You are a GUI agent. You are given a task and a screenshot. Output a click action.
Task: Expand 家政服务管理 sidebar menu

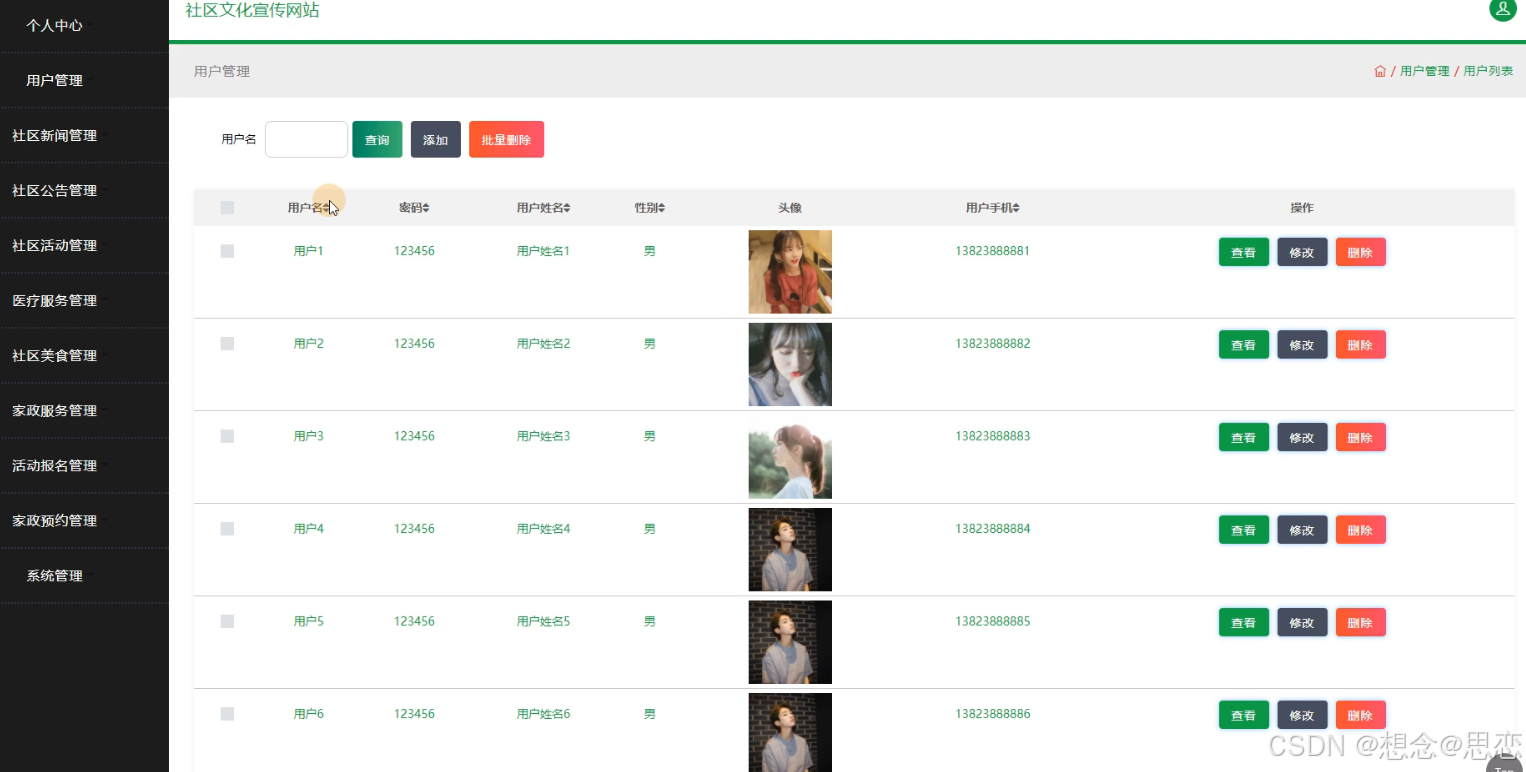84,410
